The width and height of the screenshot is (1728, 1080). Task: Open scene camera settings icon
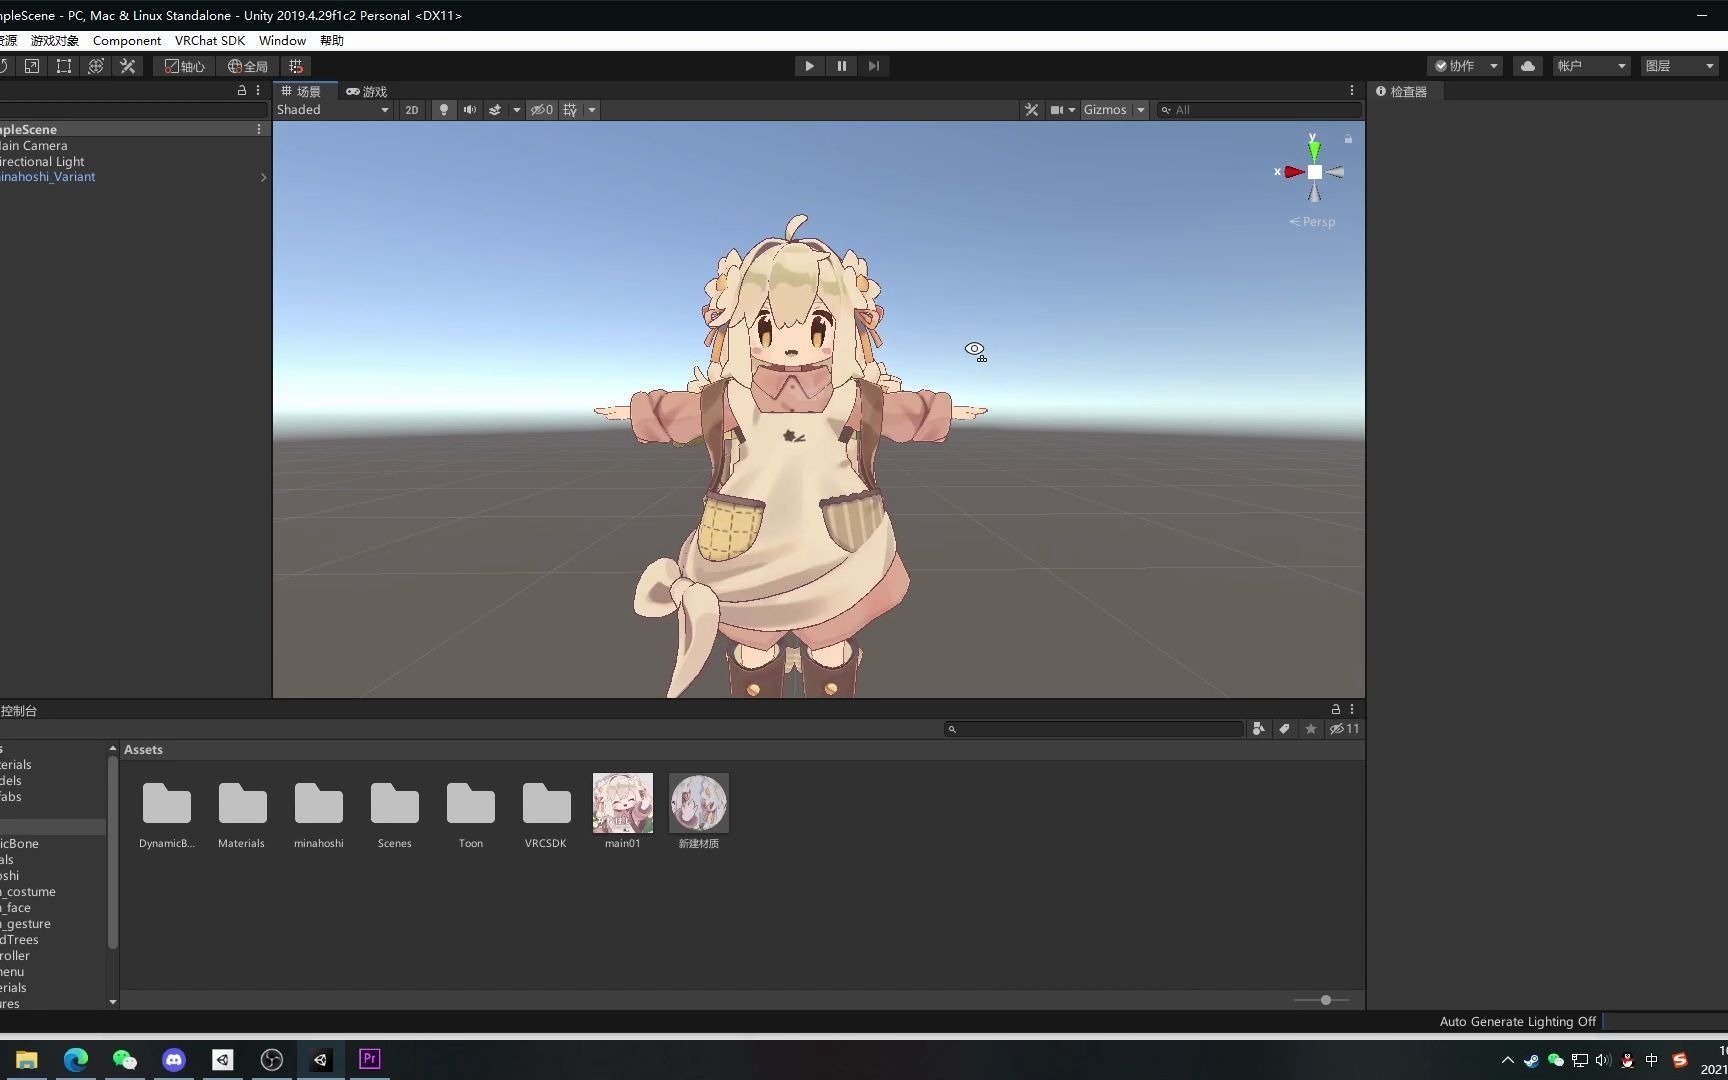coord(1057,110)
